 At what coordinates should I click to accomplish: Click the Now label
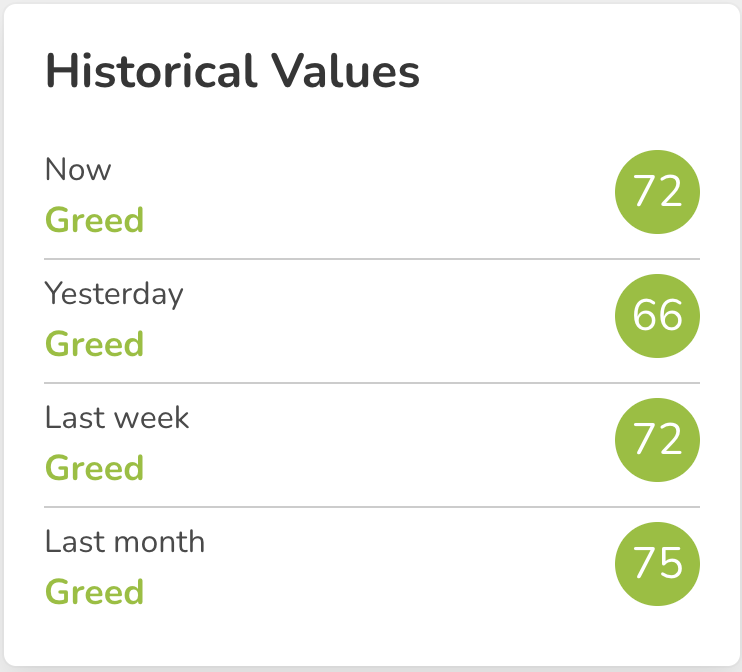(78, 169)
